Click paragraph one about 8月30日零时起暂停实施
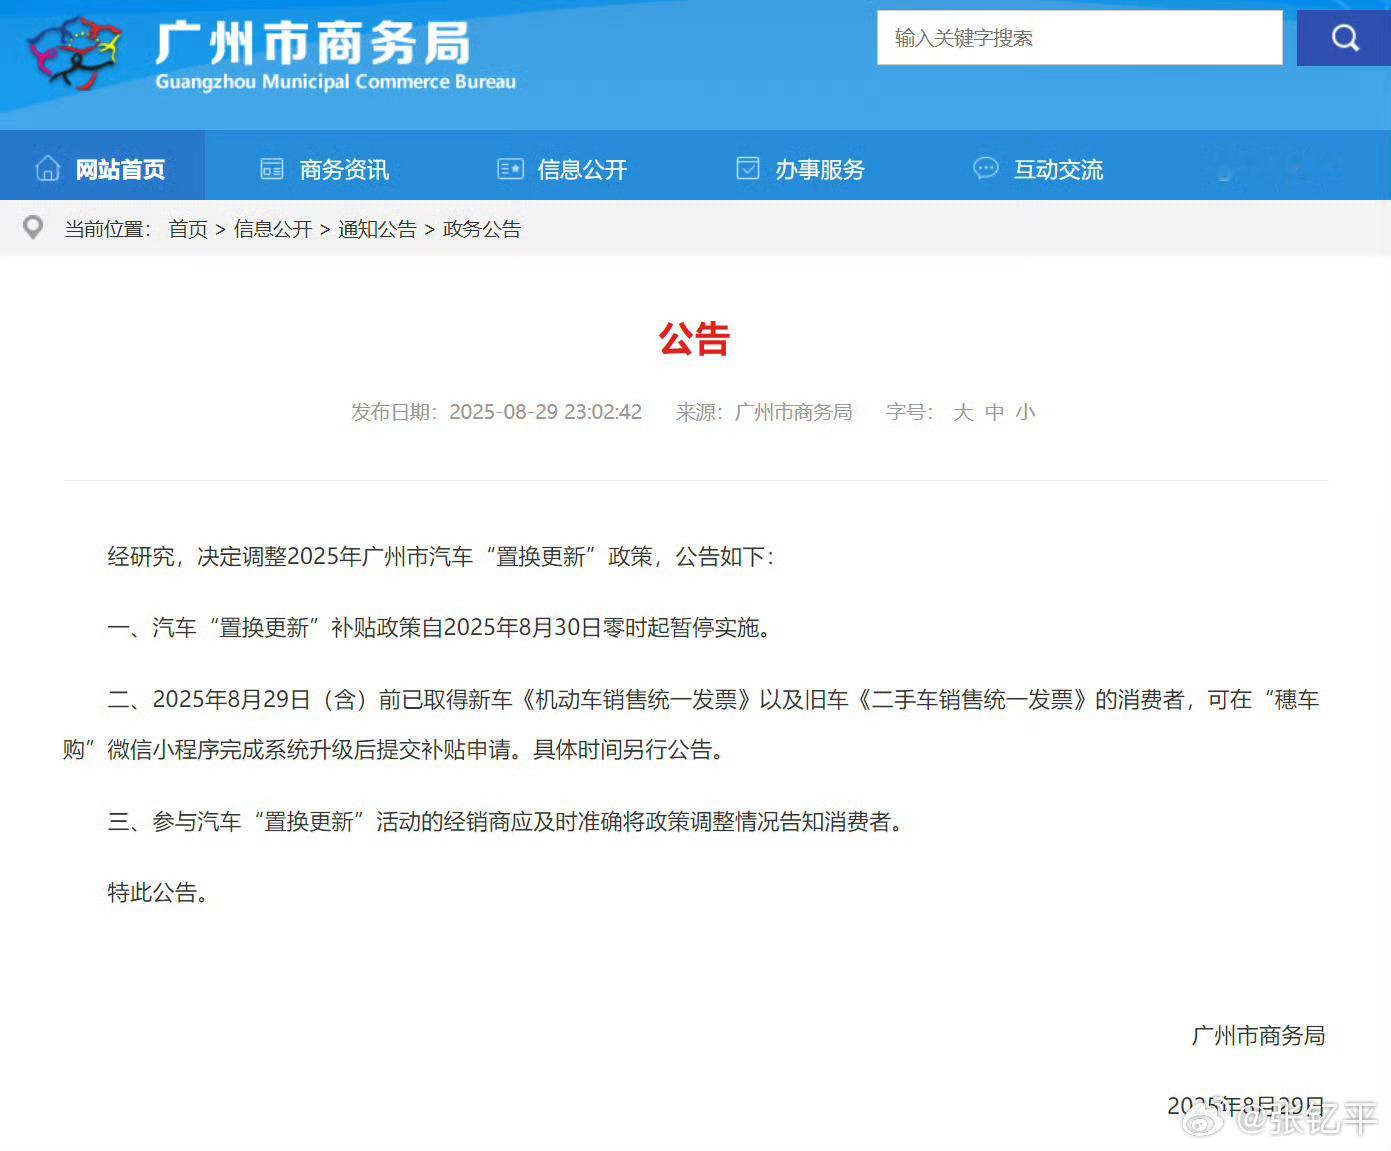 click(440, 628)
